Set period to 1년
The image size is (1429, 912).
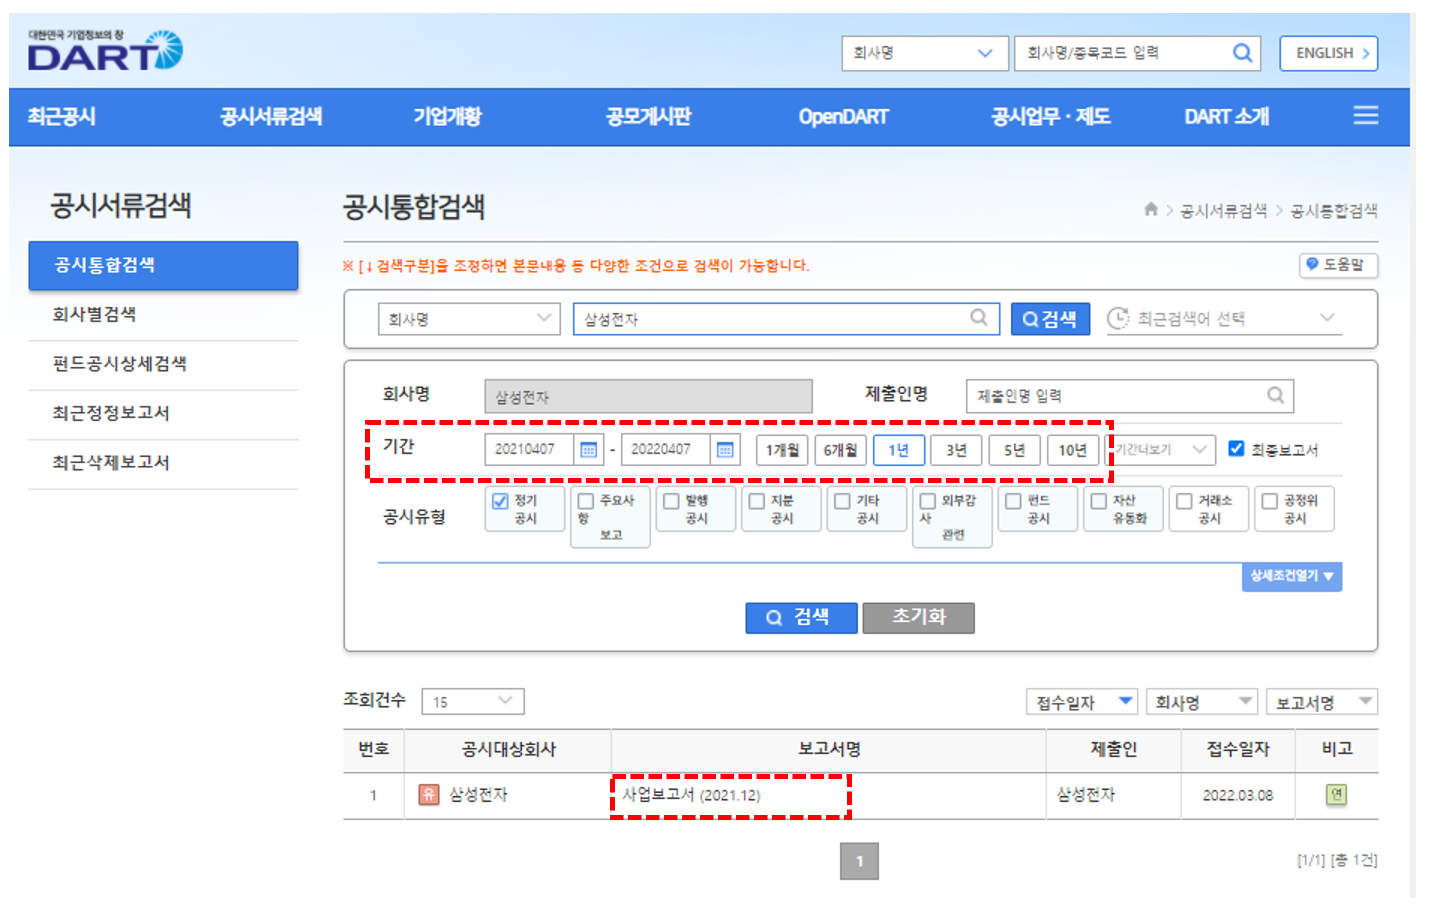tap(898, 450)
